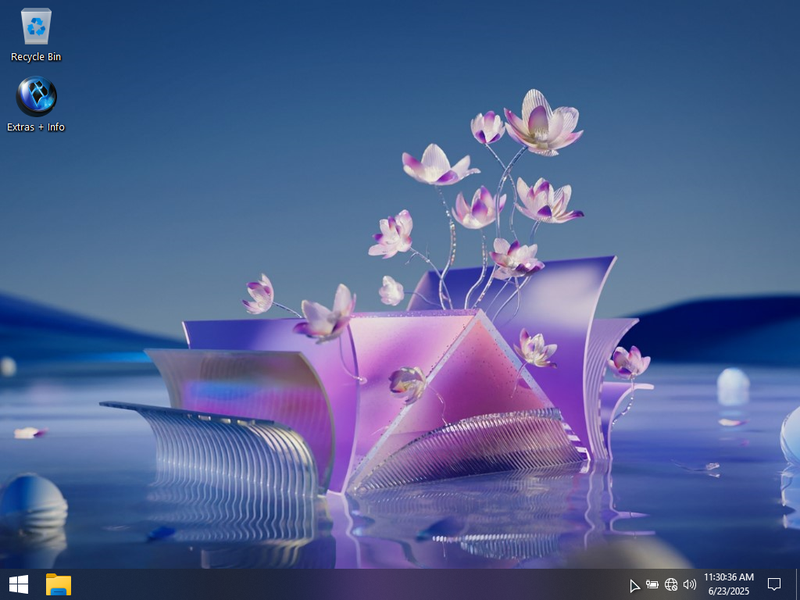This screenshot has width=800, height=600.
Task: Click the network globe tray icon
Action: (671, 584)
